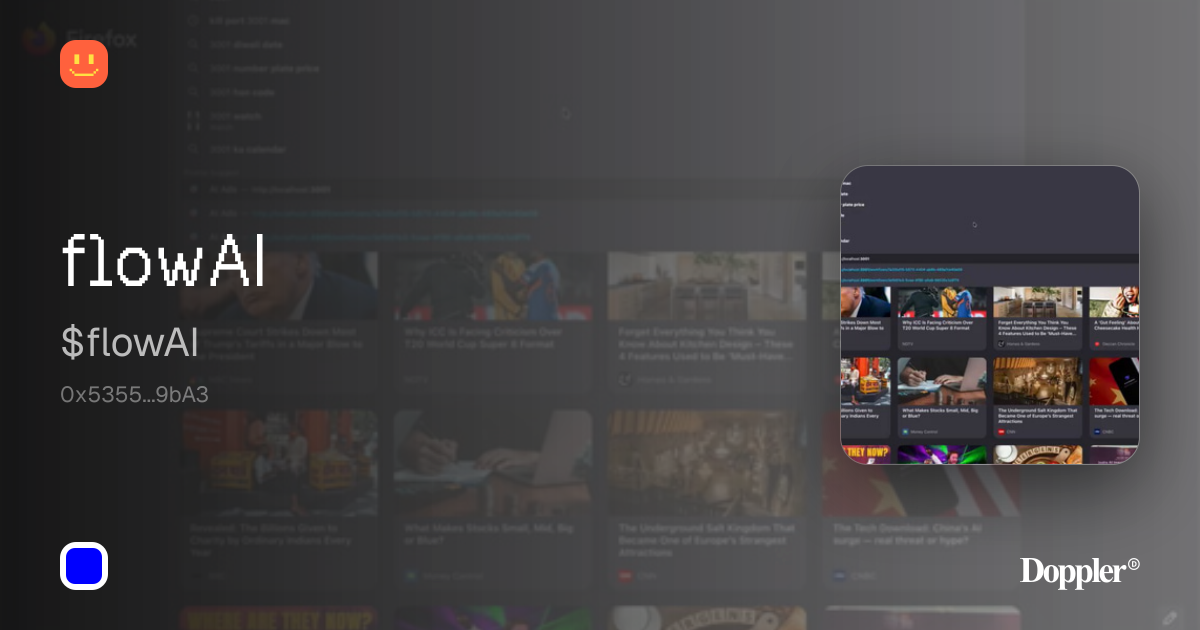This screenshot has height=630, width=1200.
Task: Click the orange smiley face icon
Action: [x=84, y=64]
